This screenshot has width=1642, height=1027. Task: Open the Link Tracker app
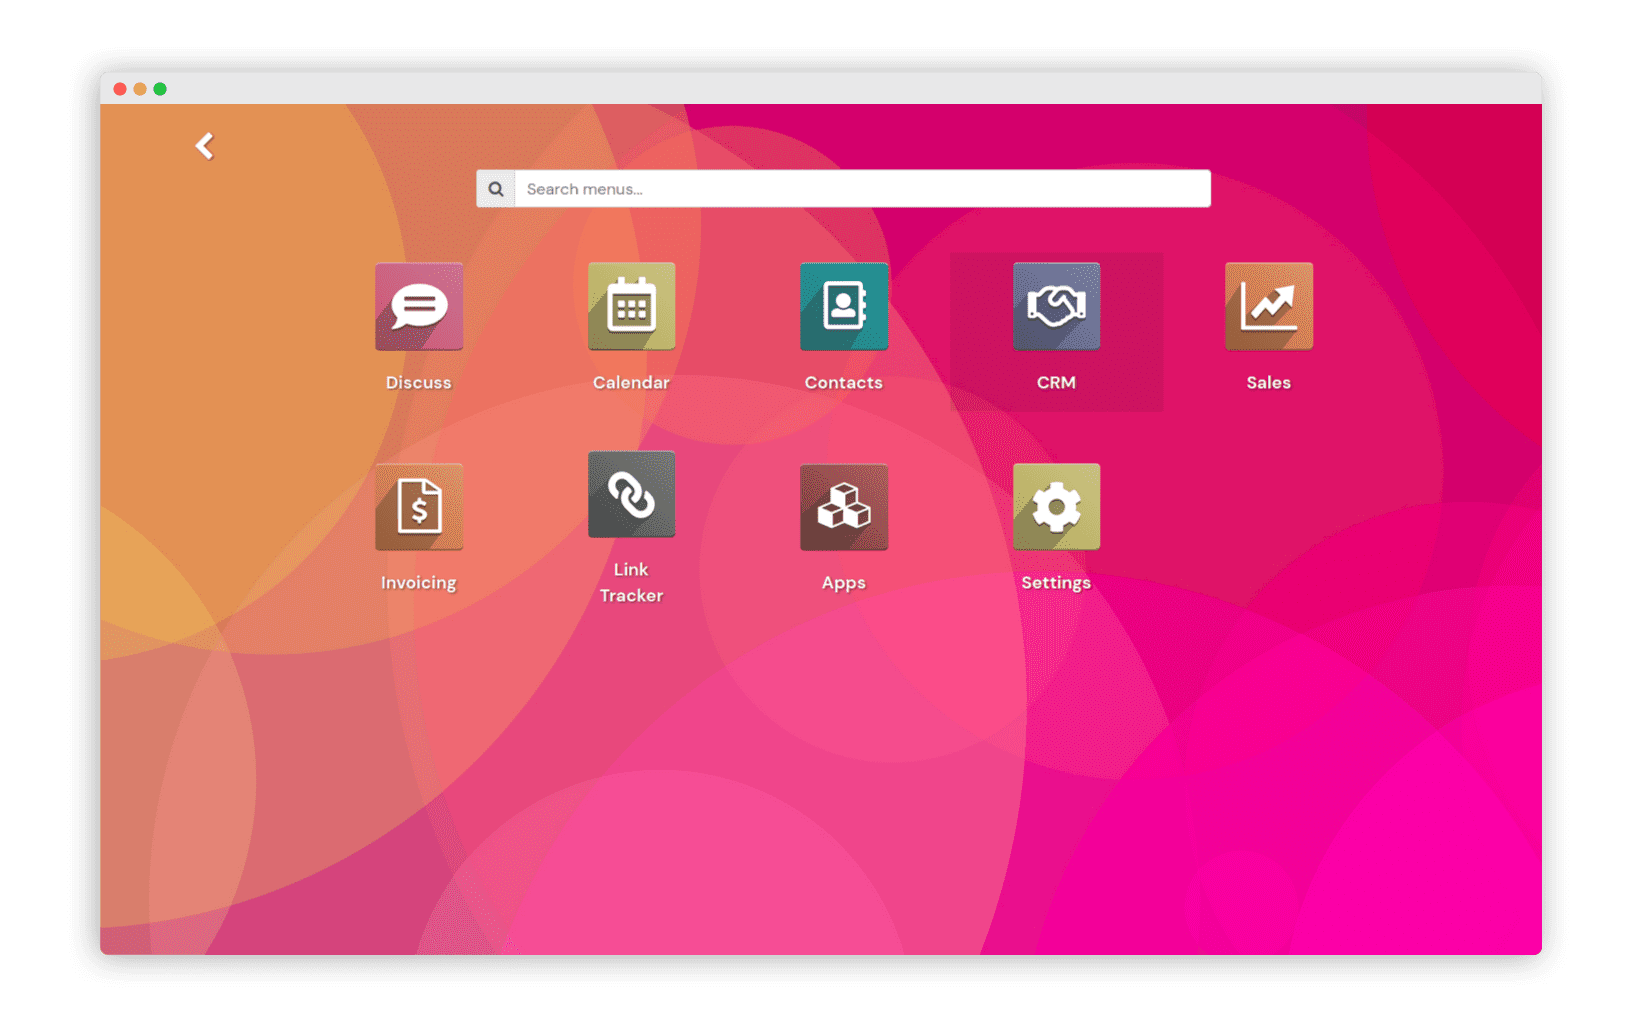pyautogui.click(x=631, y=494)
